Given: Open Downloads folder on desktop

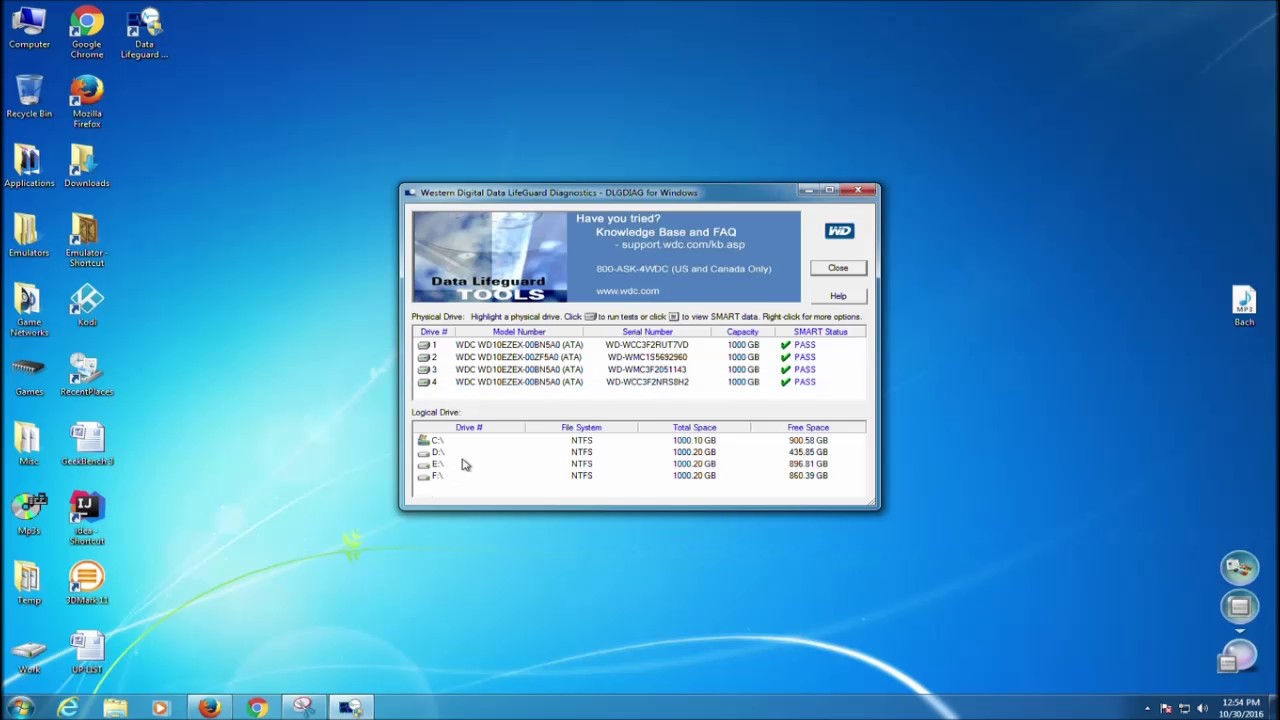Looking at the screenshot, I should point(87,166).
